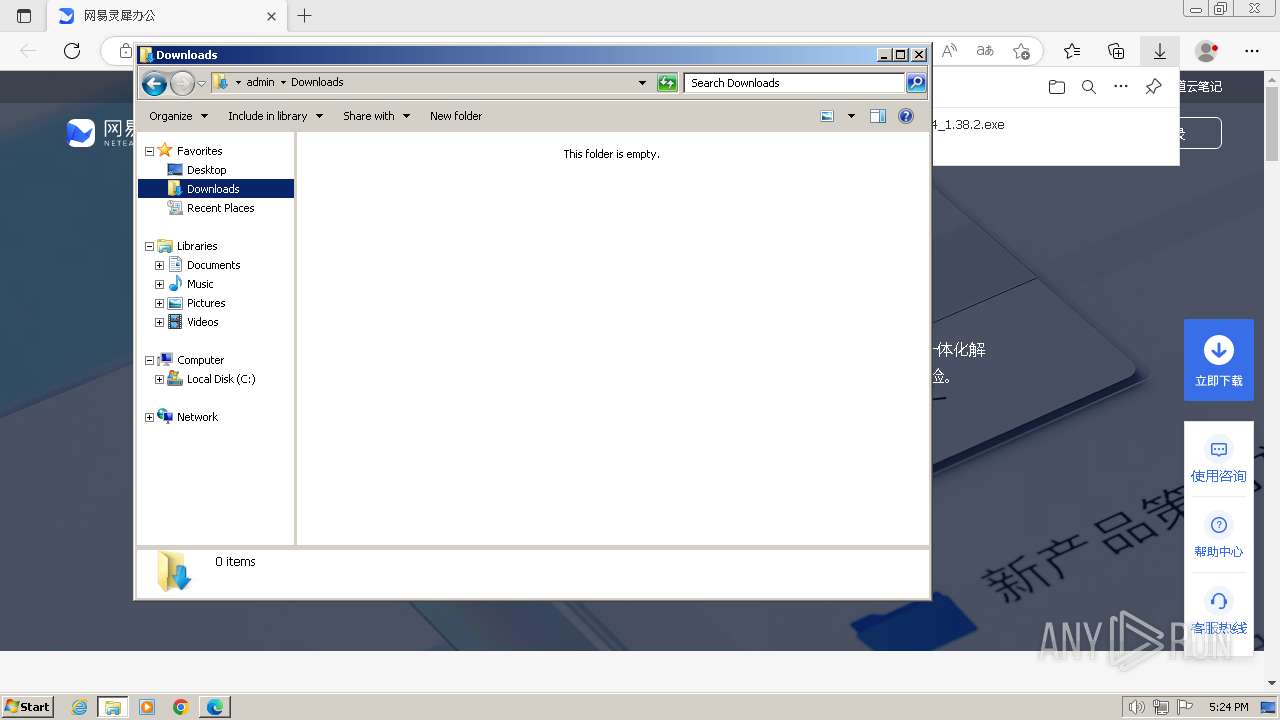Screen dimensions: 1280x720
Task: Collapse the Libraries group
Action: click(150, 246)
